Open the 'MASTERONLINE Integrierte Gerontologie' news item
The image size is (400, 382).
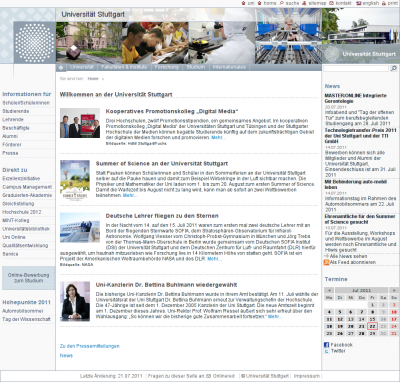[356, 98]
